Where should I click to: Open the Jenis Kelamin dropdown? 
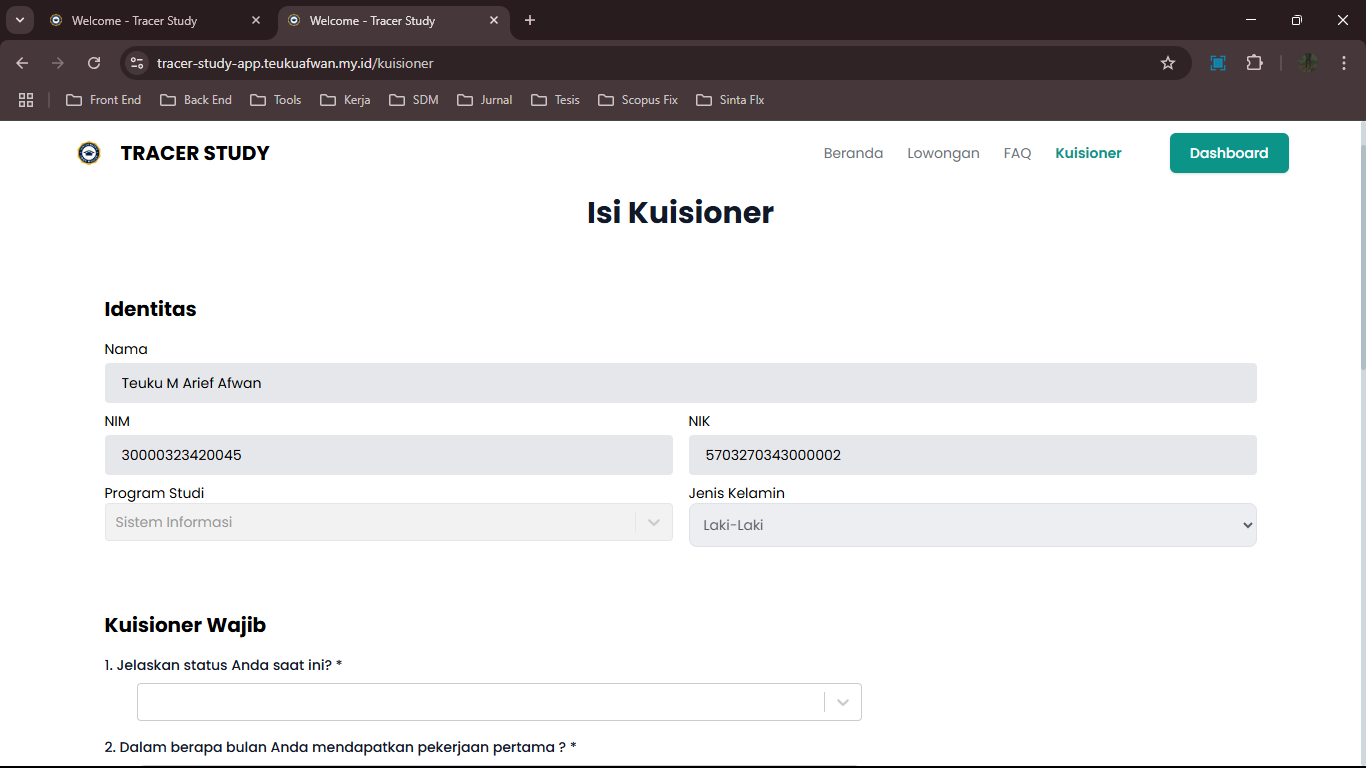pyautogui.click(x=972, y=525)
